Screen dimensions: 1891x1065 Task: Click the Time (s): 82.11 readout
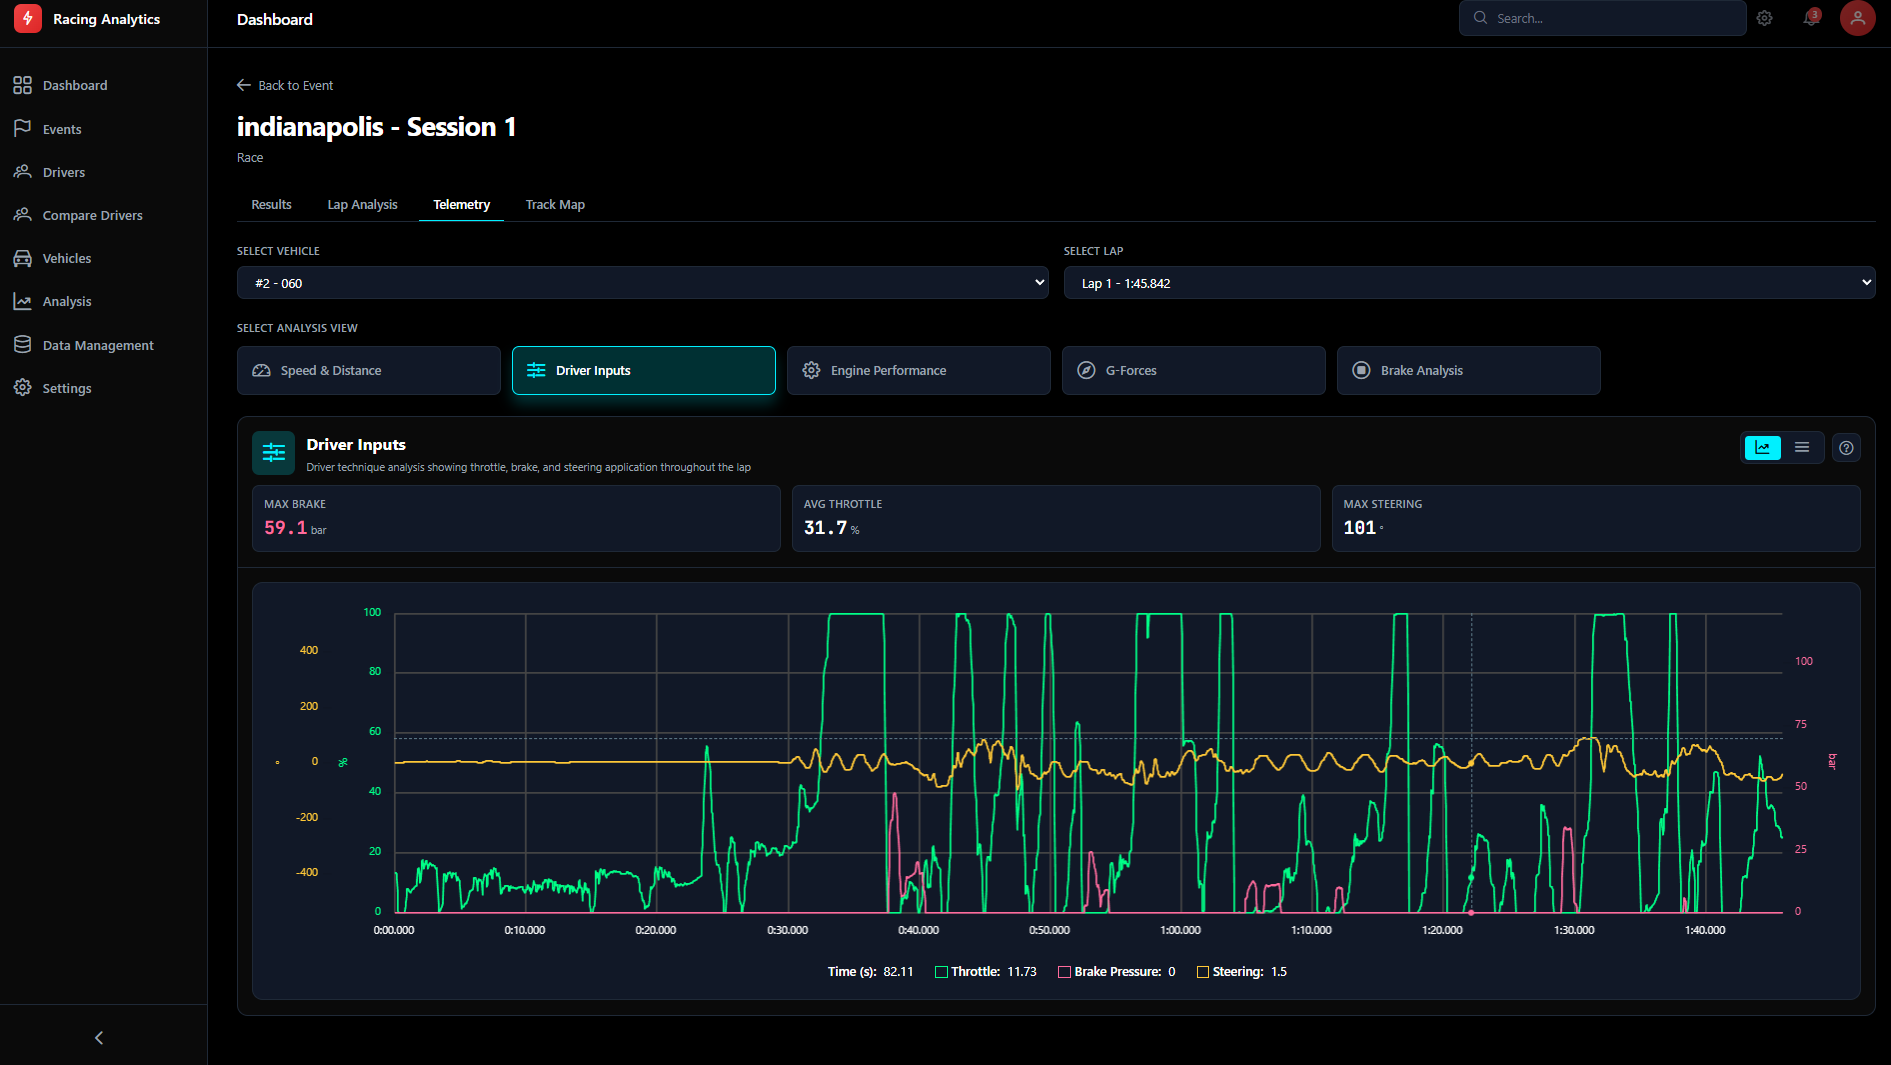(x=870, y=972)
